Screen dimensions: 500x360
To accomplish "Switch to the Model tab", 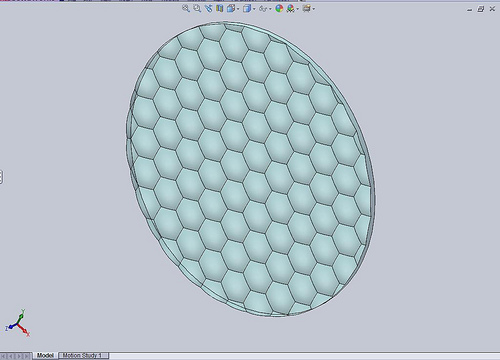I will (45, 355).
